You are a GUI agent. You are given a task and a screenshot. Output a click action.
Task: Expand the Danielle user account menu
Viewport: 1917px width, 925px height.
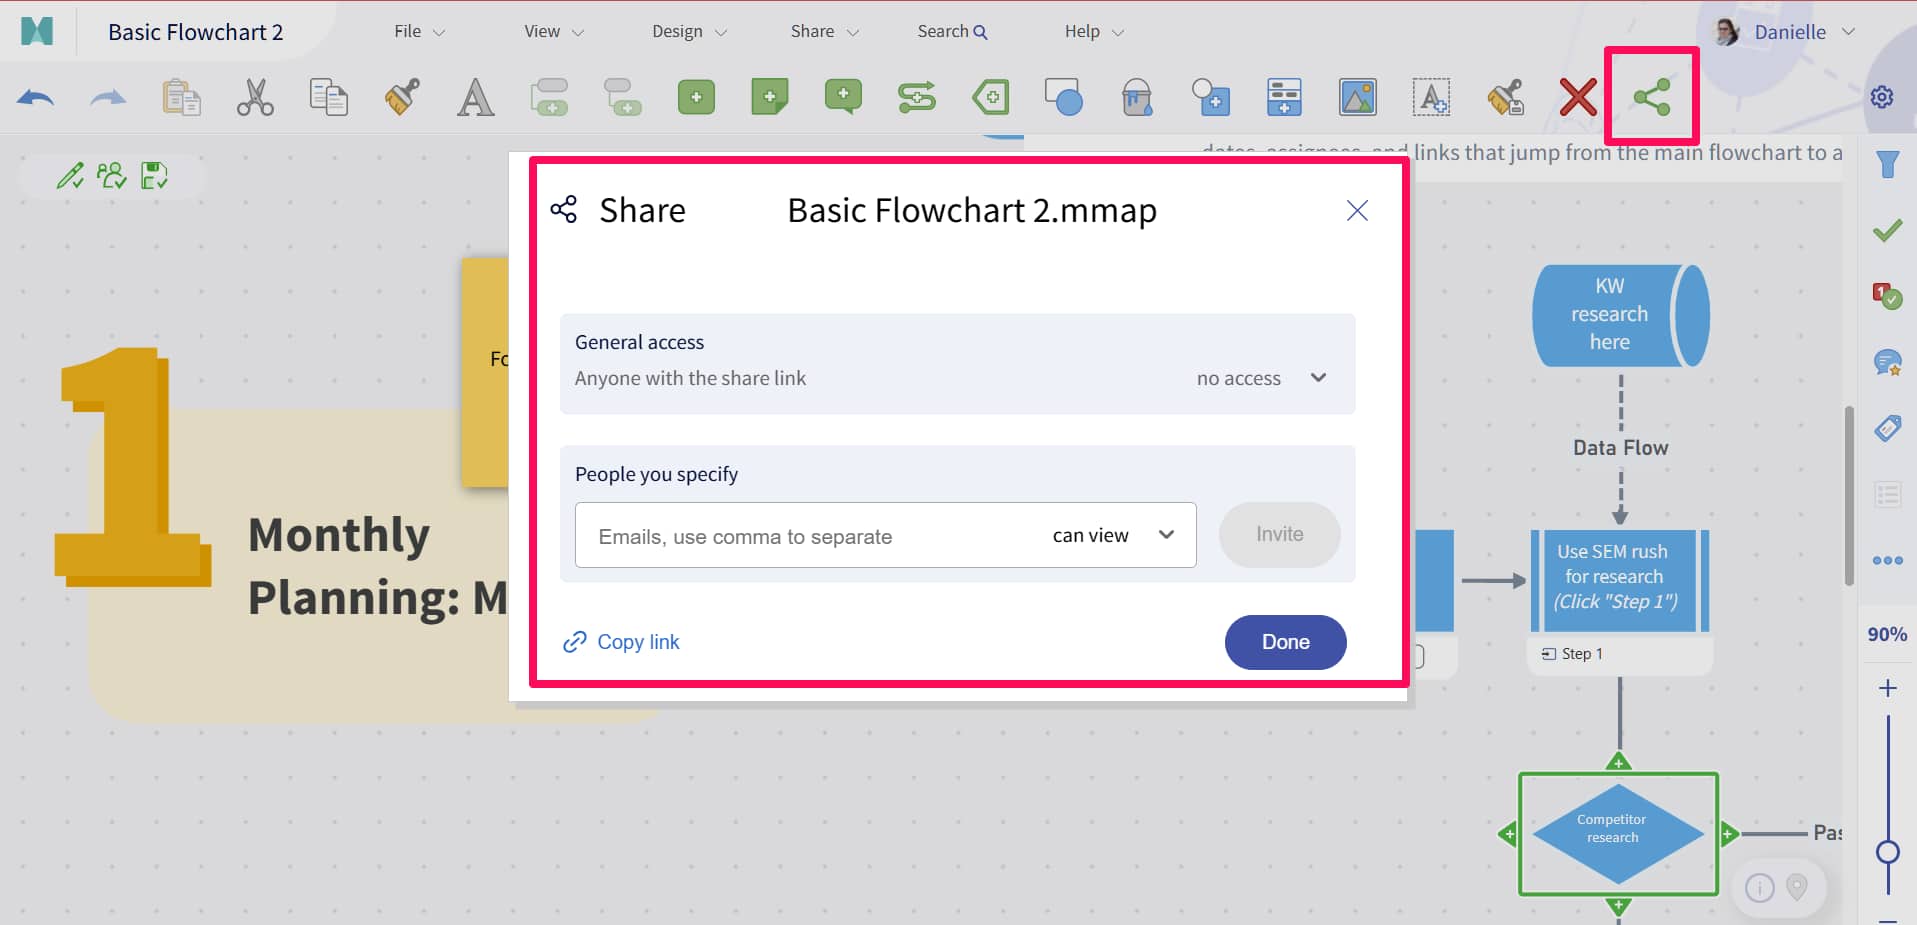coord(1789,32)
